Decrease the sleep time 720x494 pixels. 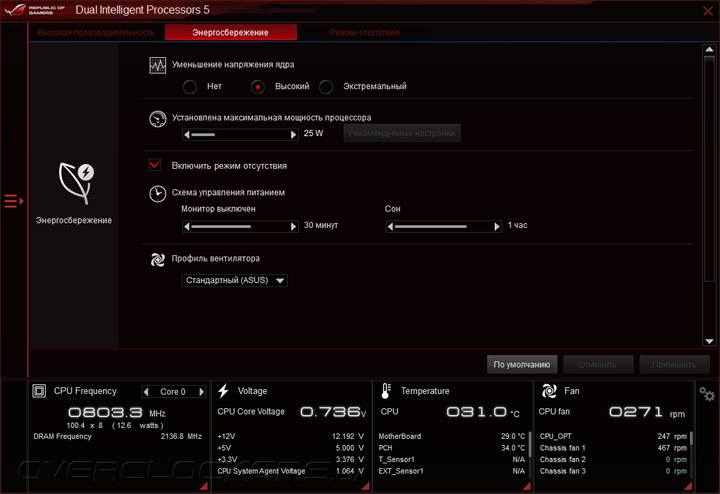click(x=390, y=226)
